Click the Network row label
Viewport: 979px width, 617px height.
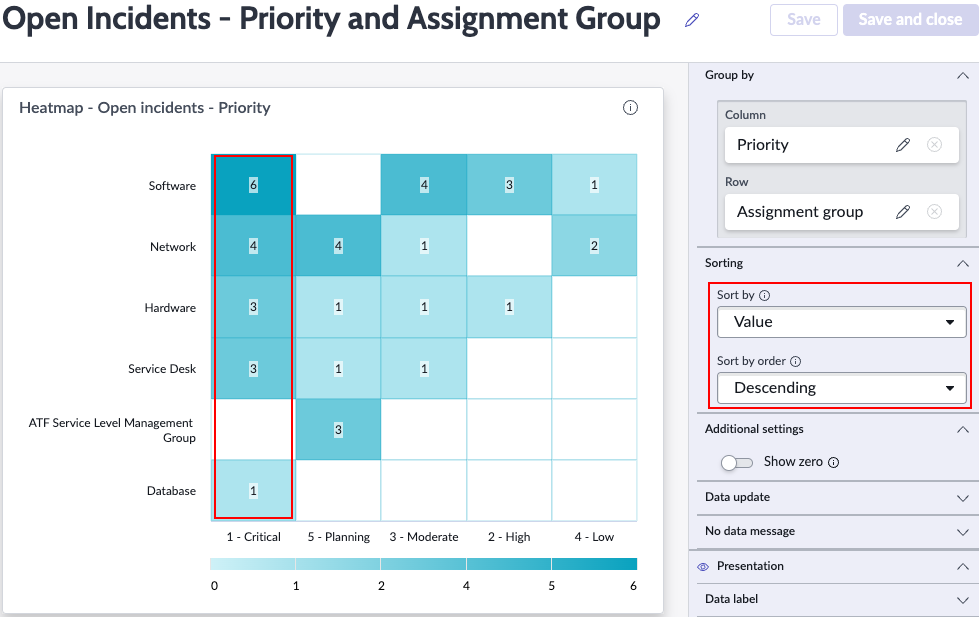click(173, 247)
